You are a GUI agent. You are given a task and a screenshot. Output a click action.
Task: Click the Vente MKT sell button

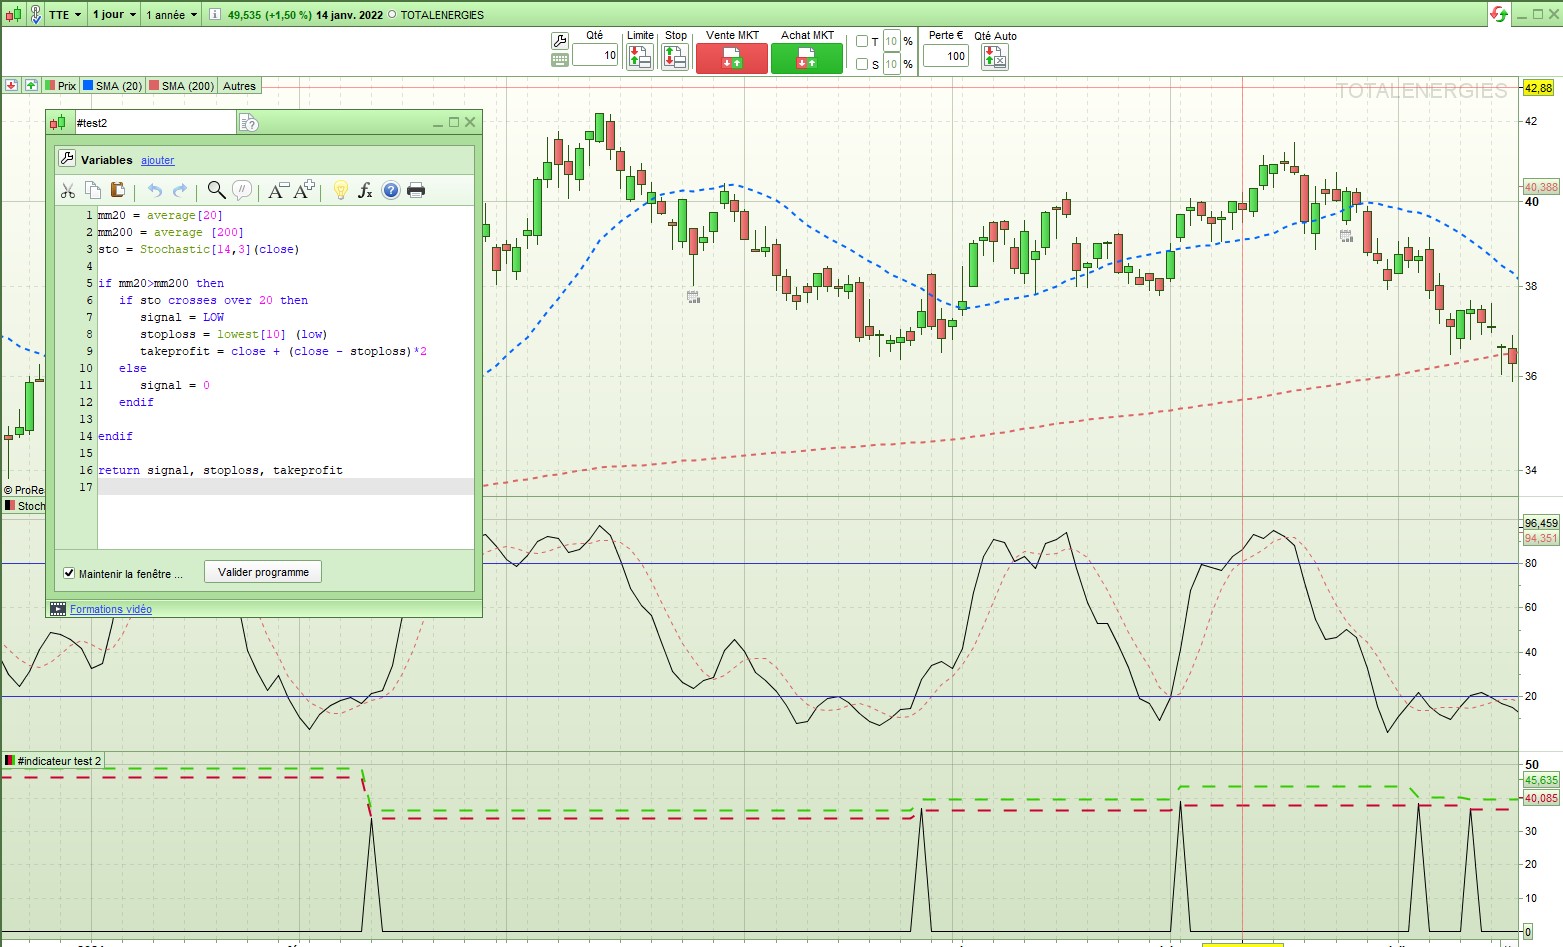pyautogui.click(x=732, y=58)
